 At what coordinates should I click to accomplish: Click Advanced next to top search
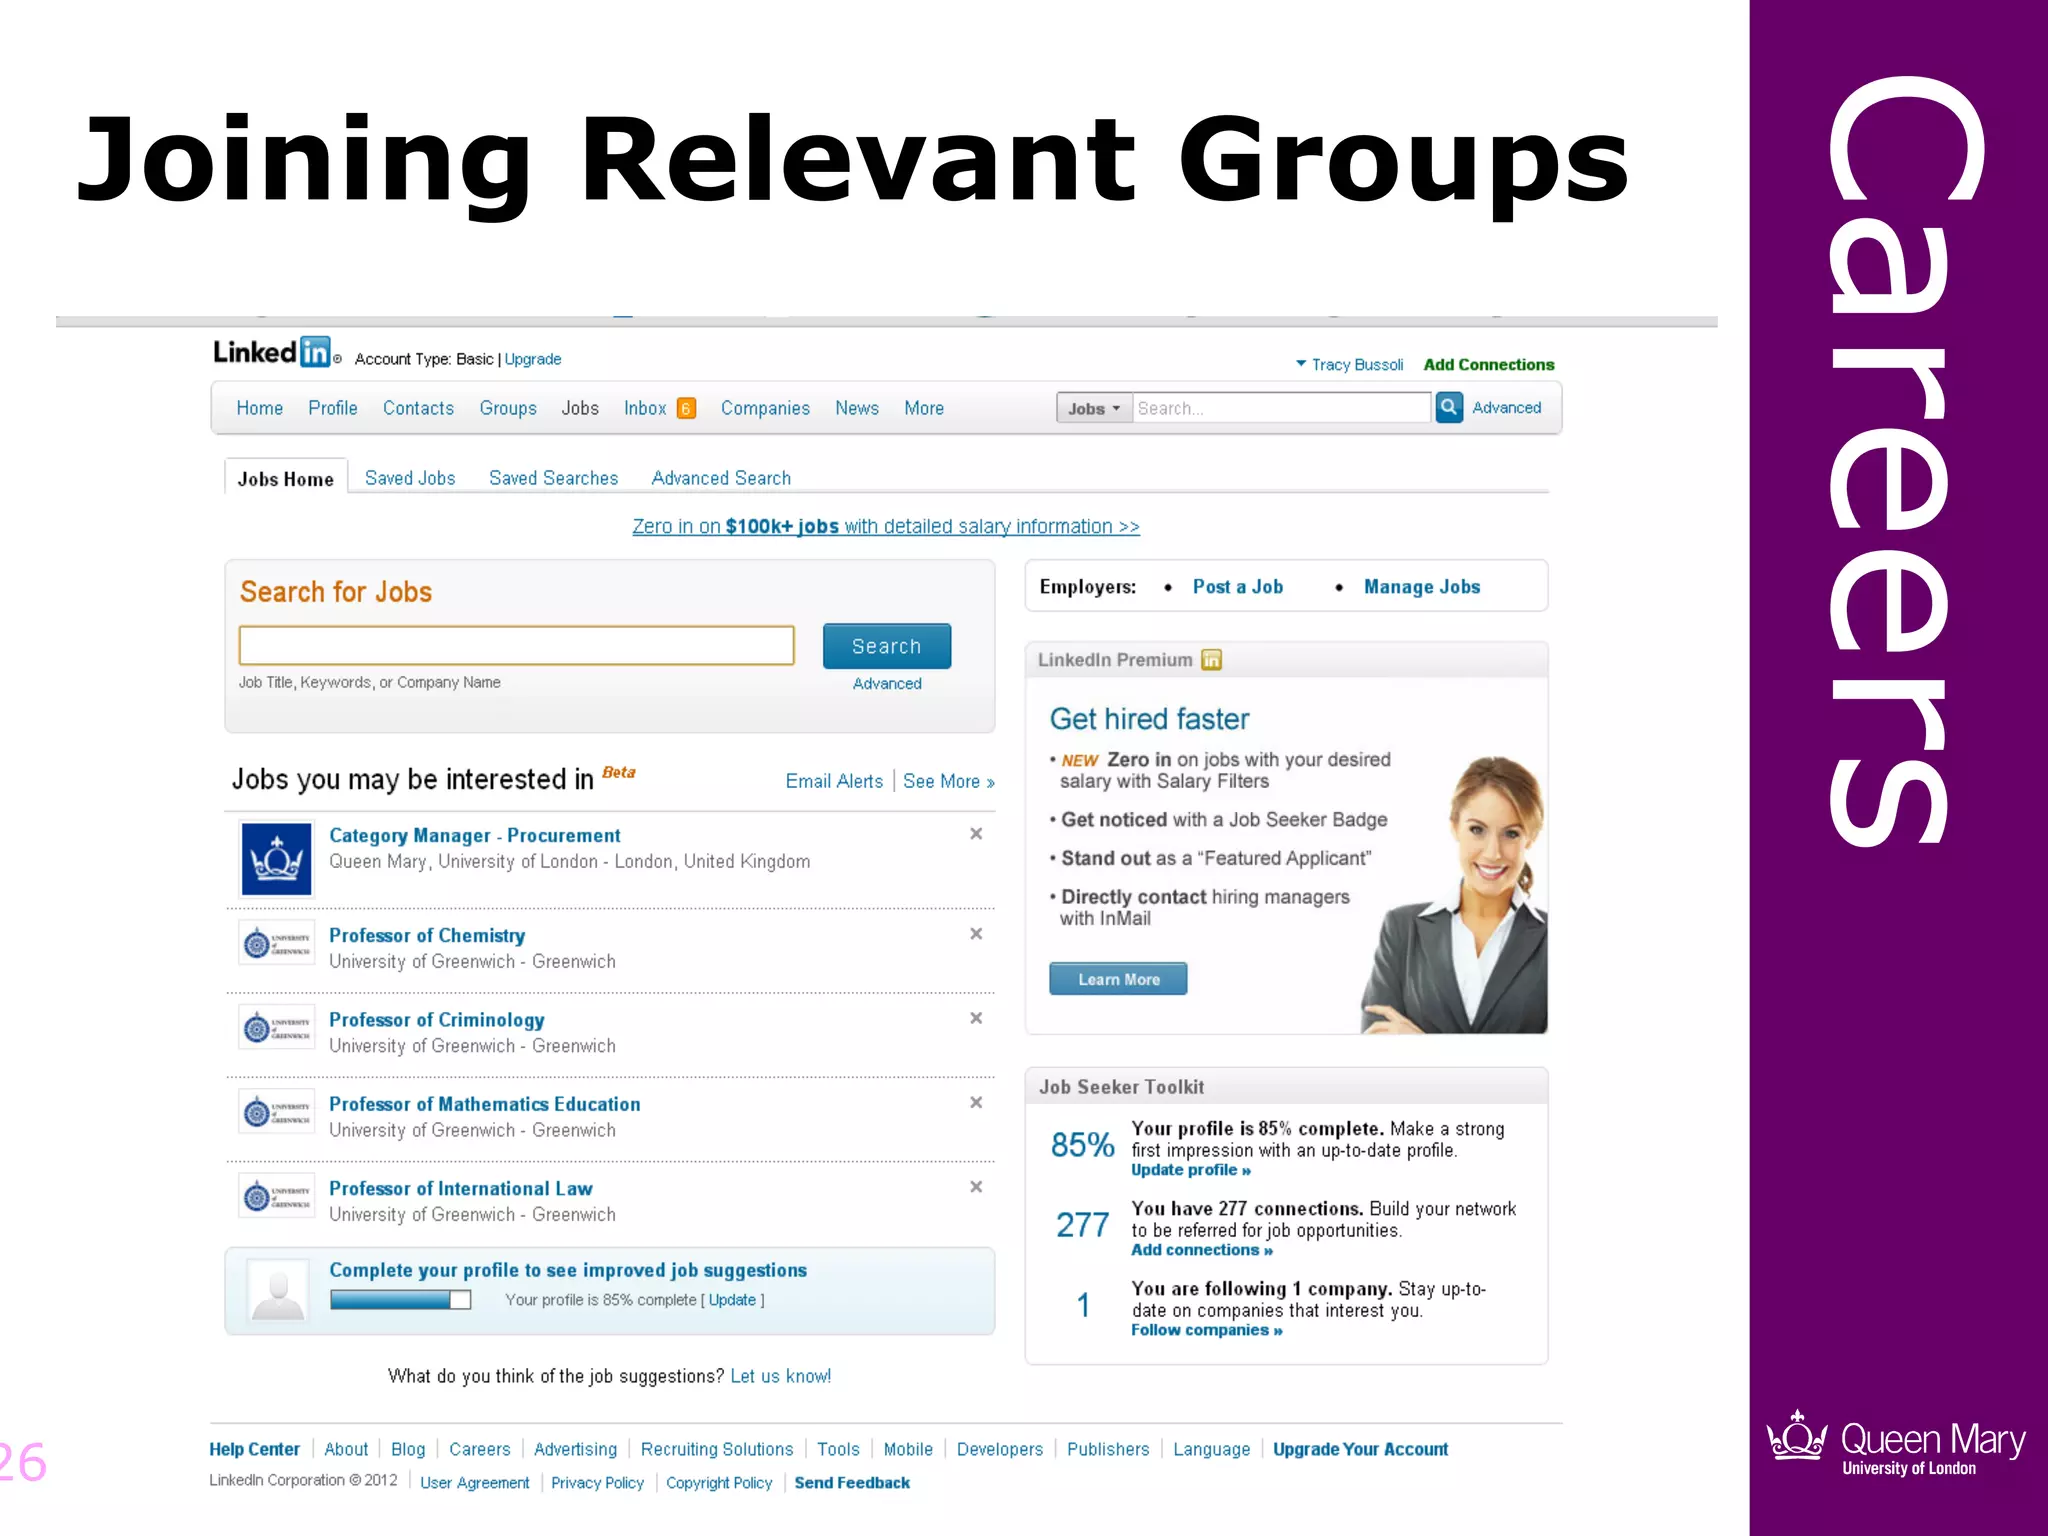tap(1506, 408)
